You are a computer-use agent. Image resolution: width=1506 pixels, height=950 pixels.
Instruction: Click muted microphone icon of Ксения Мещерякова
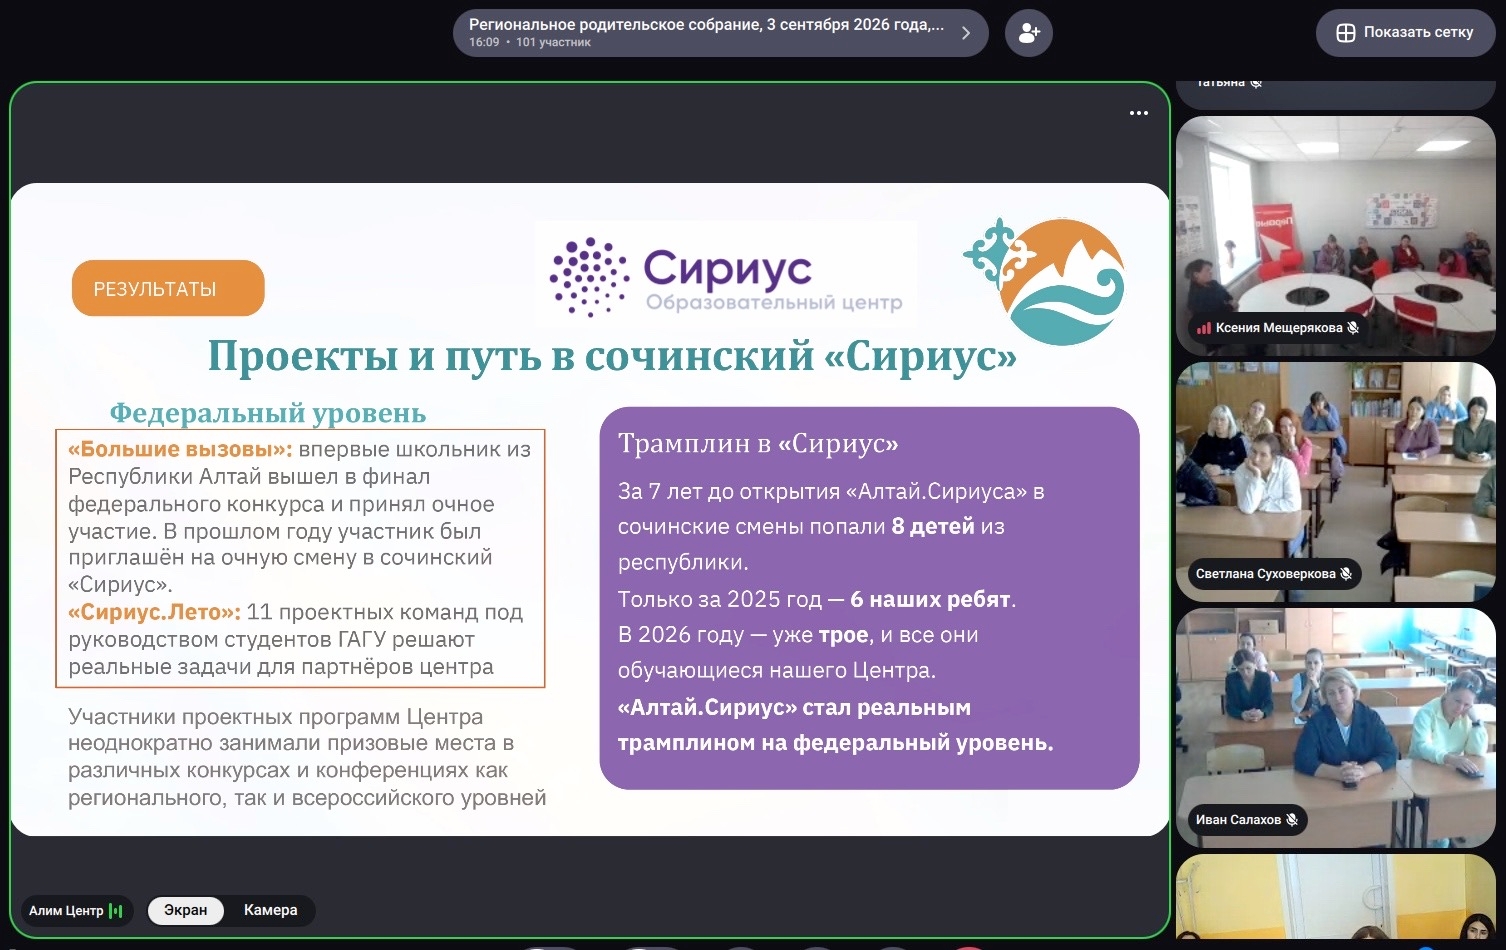click(x=1353, y=328)
